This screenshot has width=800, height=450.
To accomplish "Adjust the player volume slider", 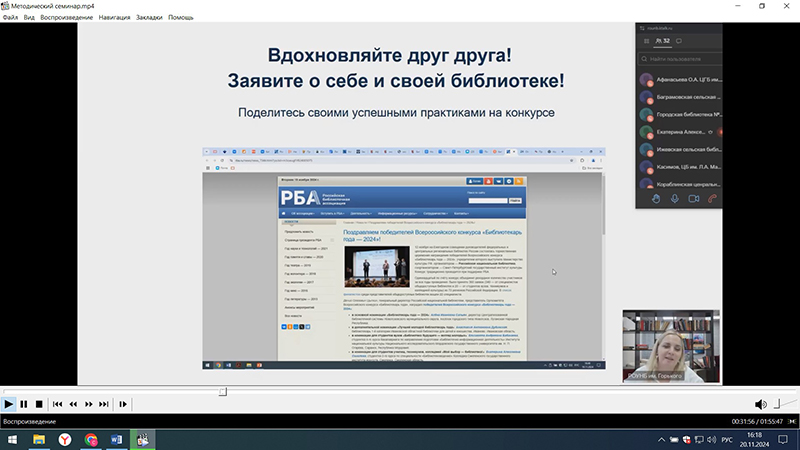I will [x=785, y=404].
